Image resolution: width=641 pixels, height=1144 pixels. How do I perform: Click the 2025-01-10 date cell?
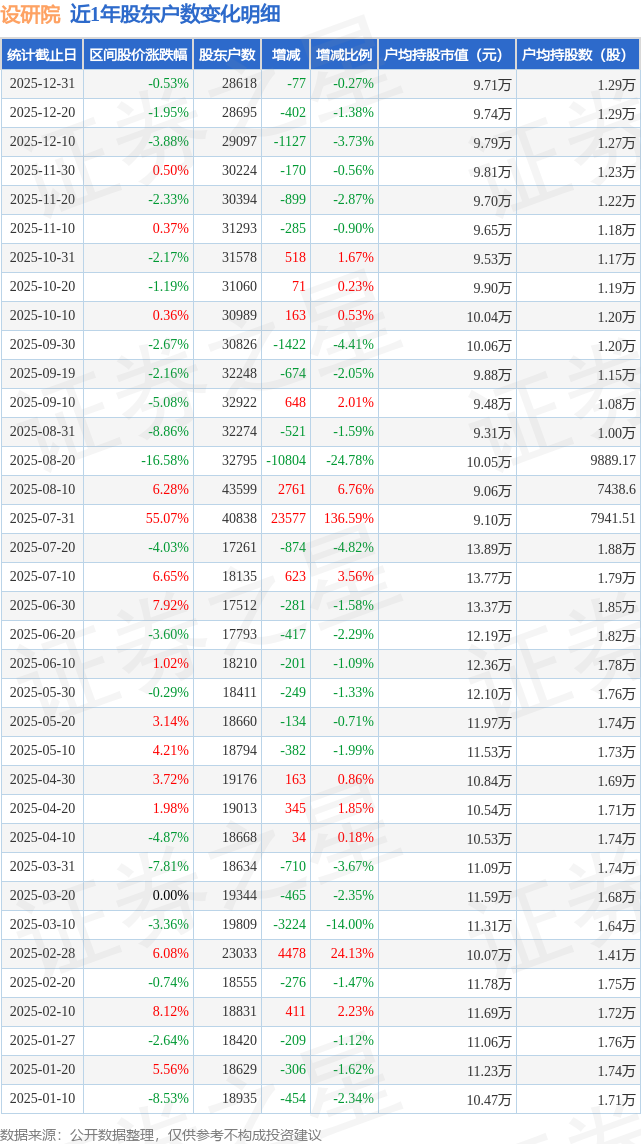pyautogui.click(x=42, y=1099)
